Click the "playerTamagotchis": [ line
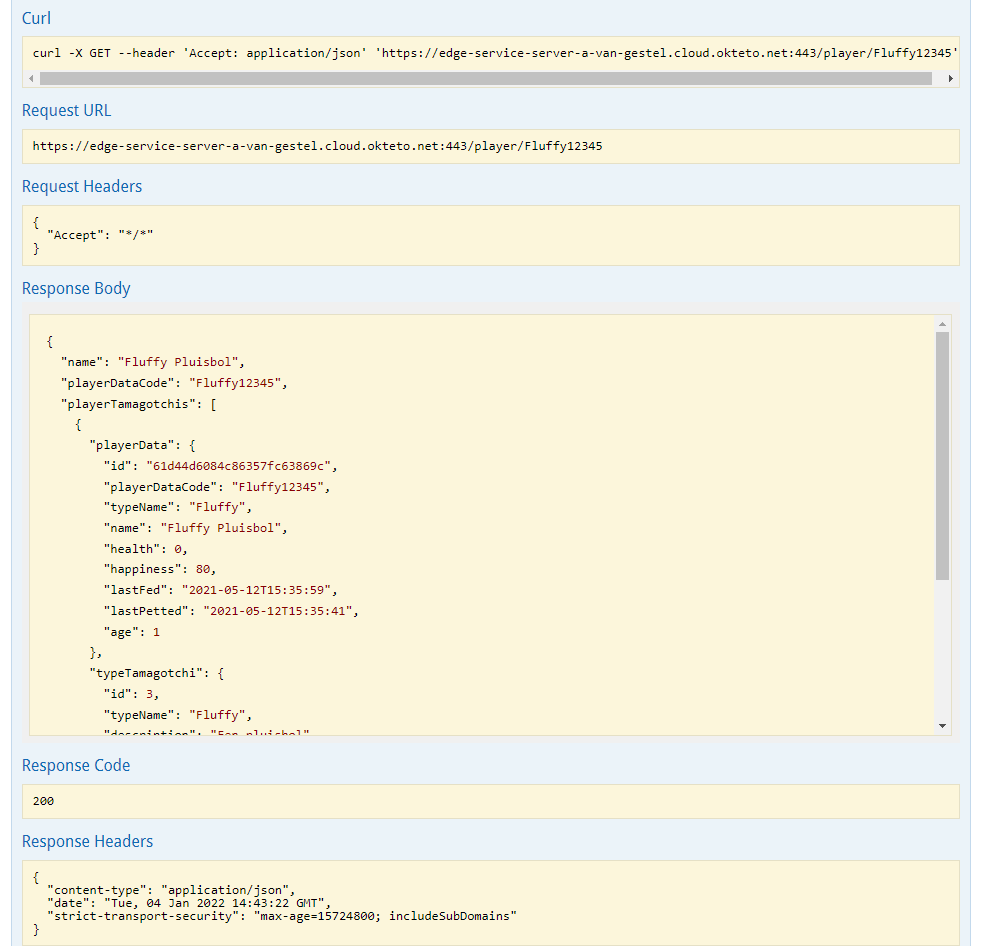Image resolution: width=981 pixels, height=946 pixels. 138,404
